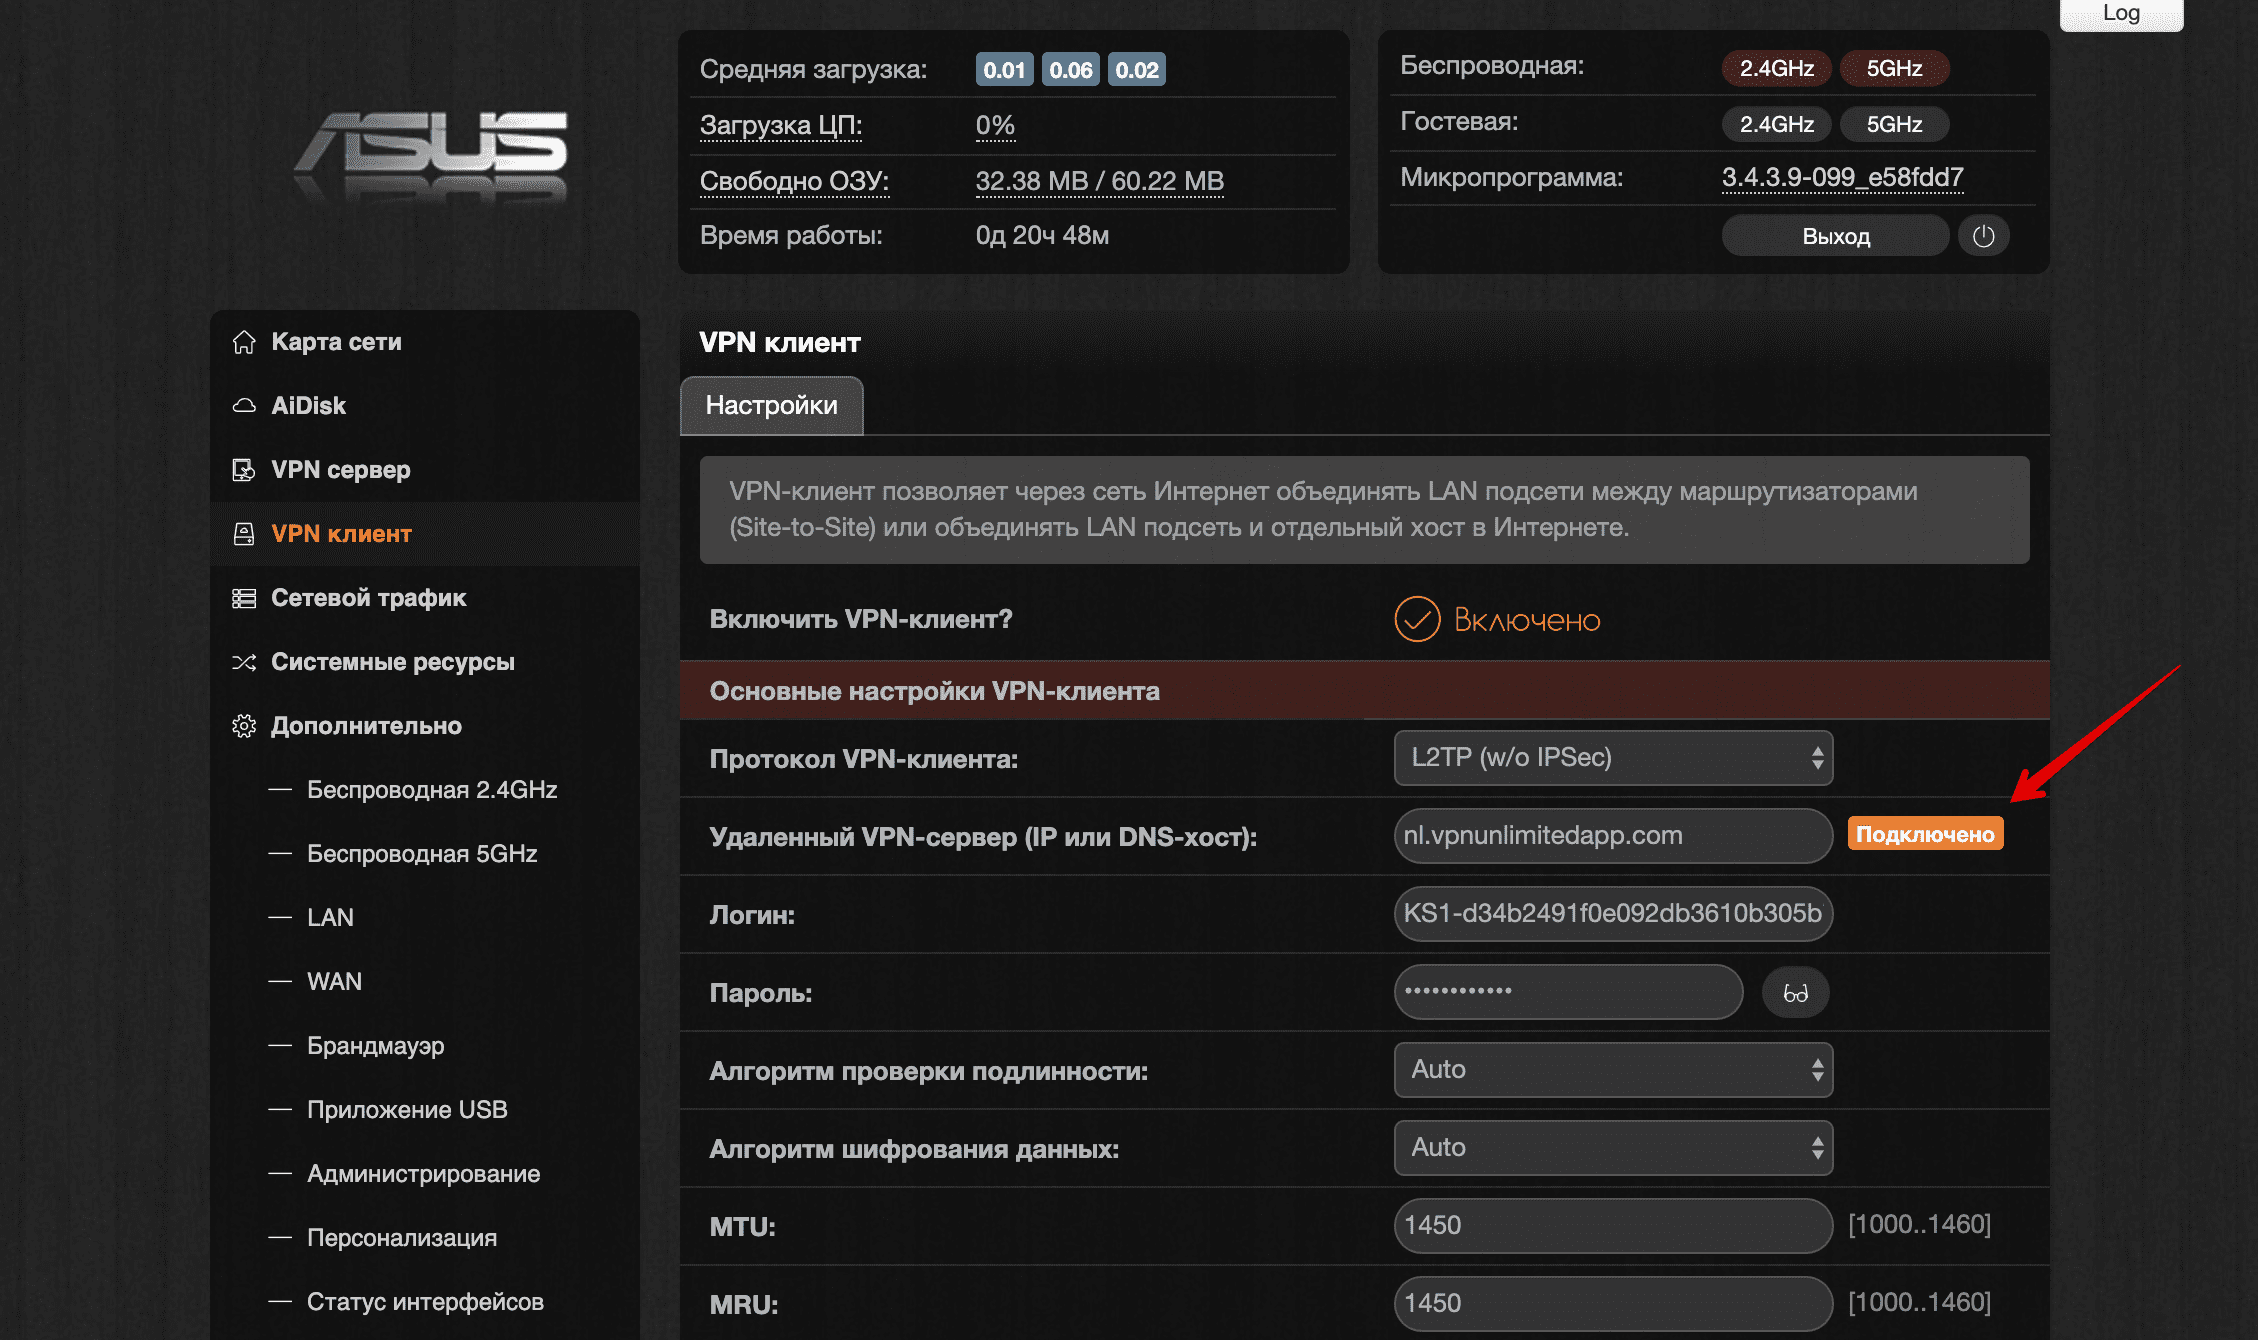Click the cloud icon next to AiDisk
Viewport: 2258px width, 1340px height.
click(243, 406)
